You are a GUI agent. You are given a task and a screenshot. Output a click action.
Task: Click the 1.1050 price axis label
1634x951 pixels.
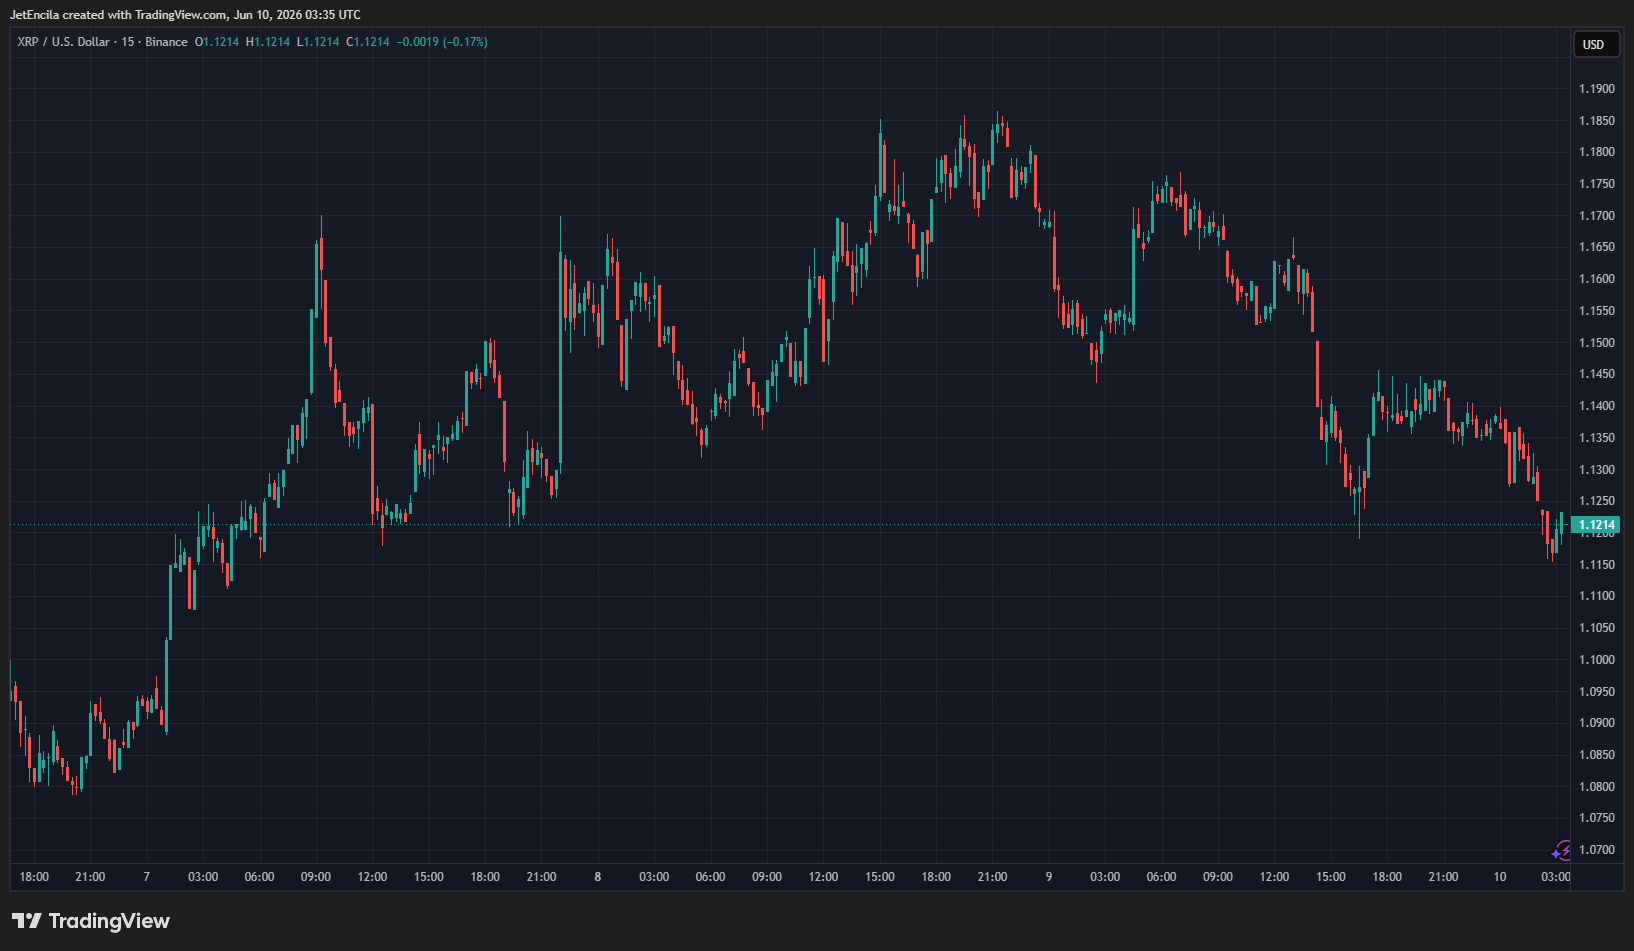pos(1597,628)
